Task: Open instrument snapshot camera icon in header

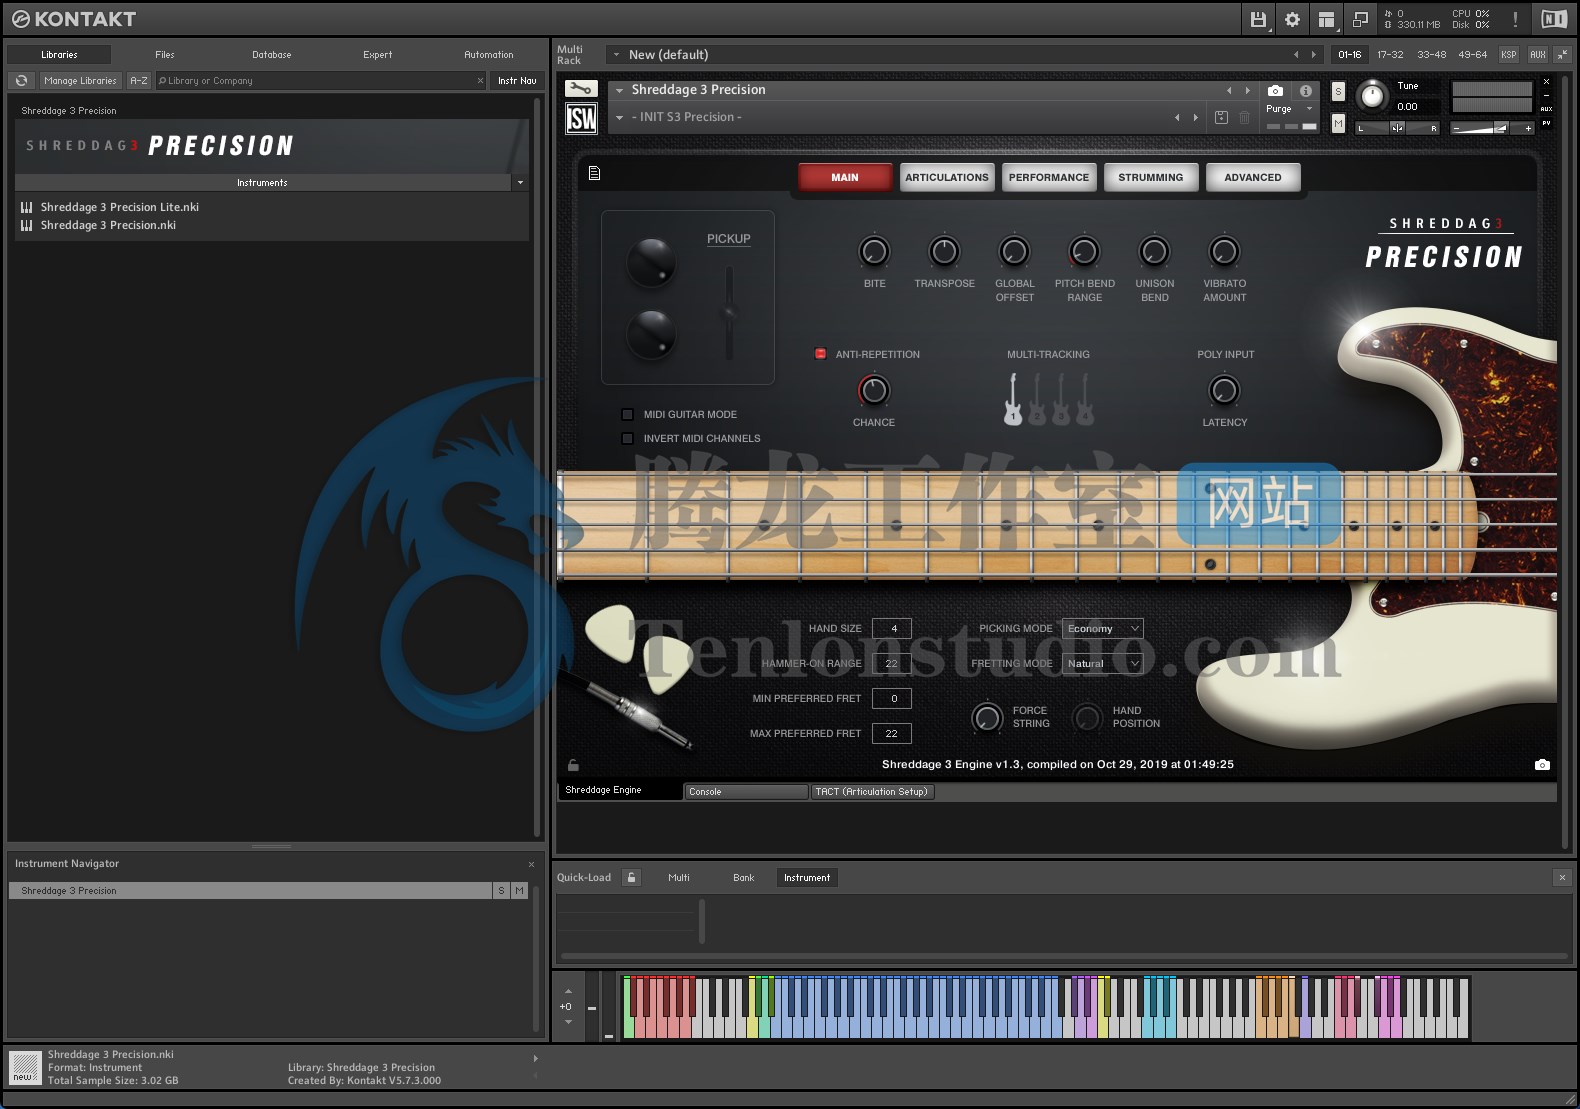Action: pos(1275,90)
